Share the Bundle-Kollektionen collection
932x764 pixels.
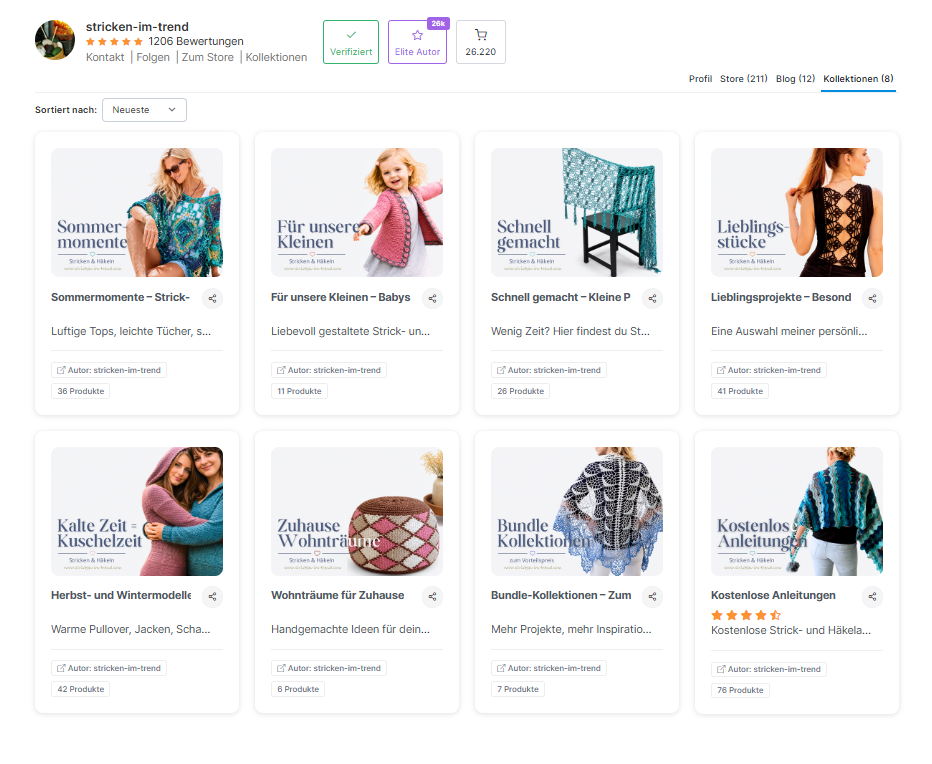coord(652,596)
